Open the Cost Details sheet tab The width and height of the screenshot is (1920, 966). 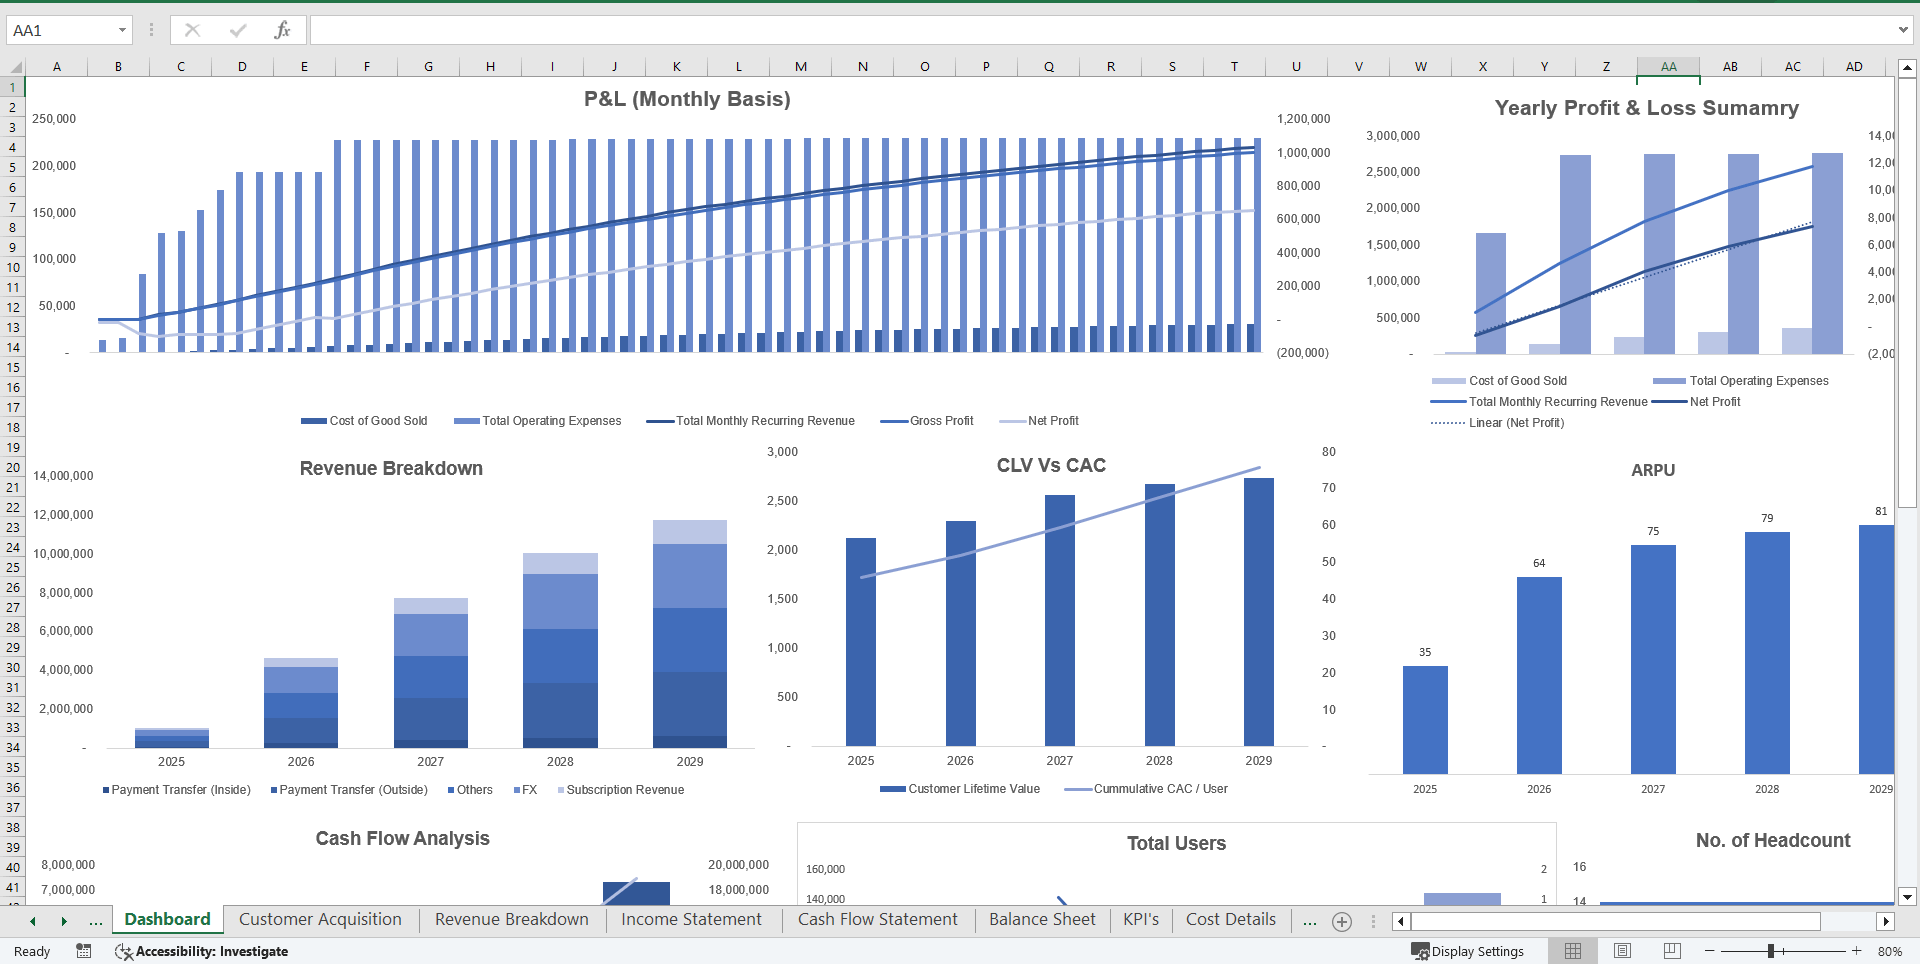click(x=1230, y=919)
